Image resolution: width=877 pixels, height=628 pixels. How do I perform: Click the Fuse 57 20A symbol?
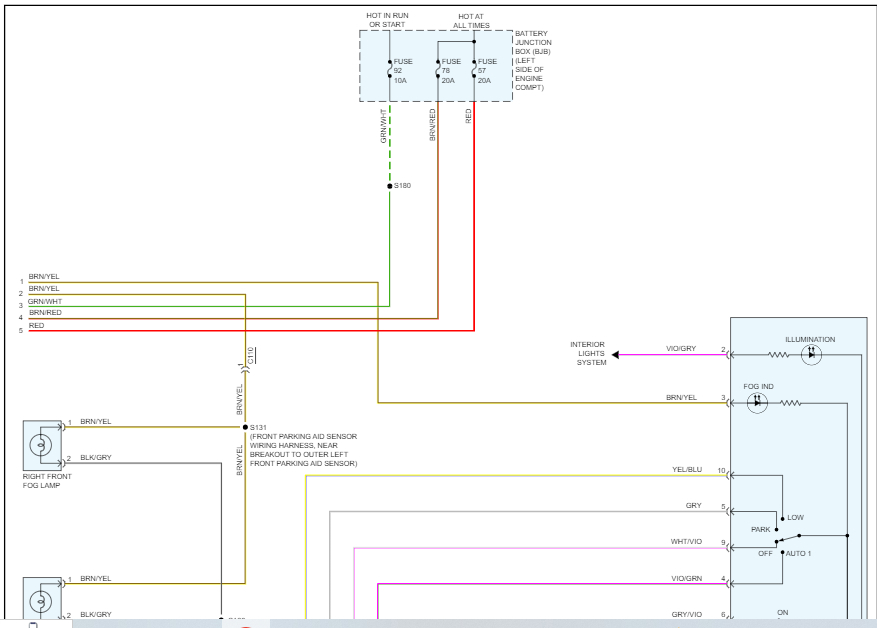click(x=474, y=69)
